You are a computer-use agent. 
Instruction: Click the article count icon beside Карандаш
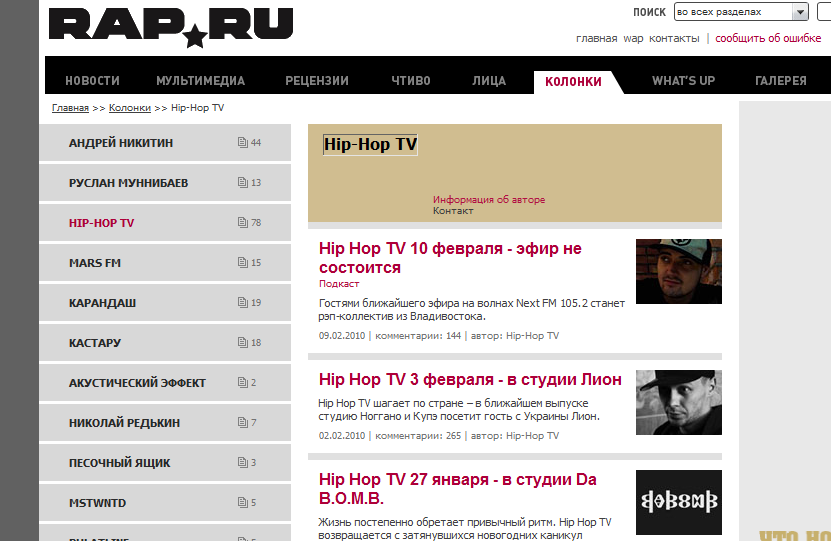tap(243, 302)
